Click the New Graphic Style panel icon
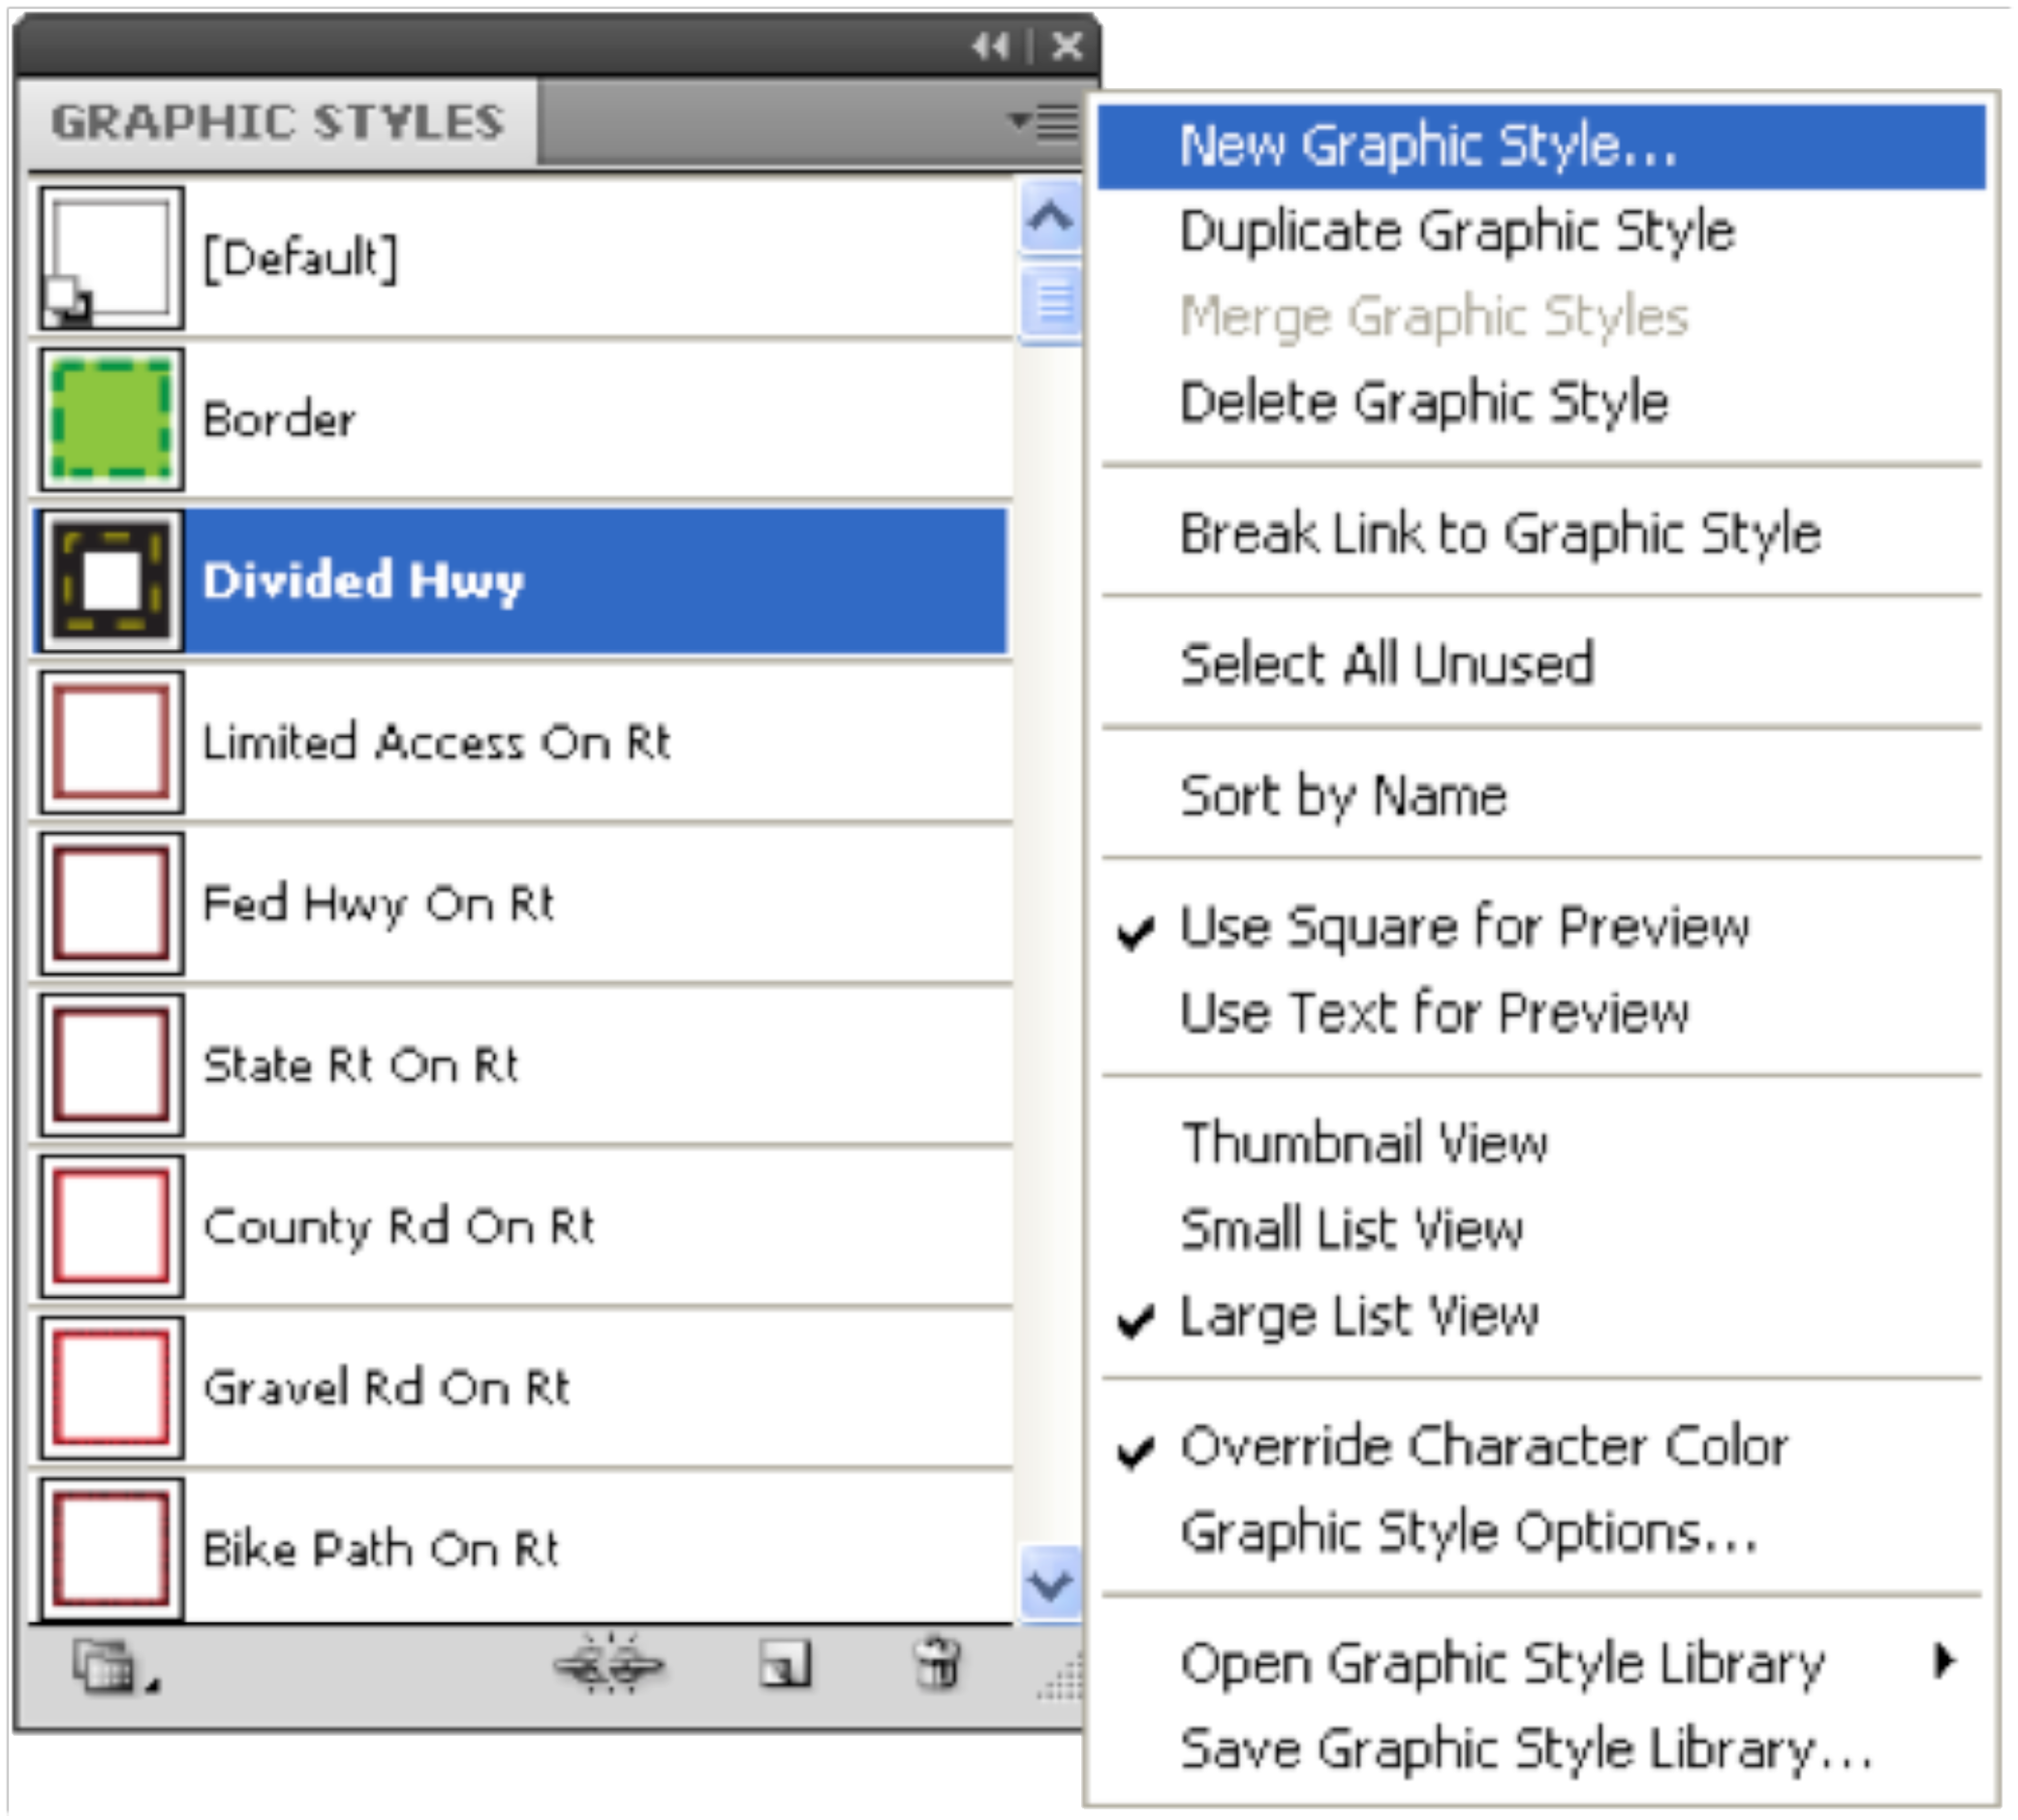The width and height of the screenshot is (2018, 1820). [x=785, y=1665]
